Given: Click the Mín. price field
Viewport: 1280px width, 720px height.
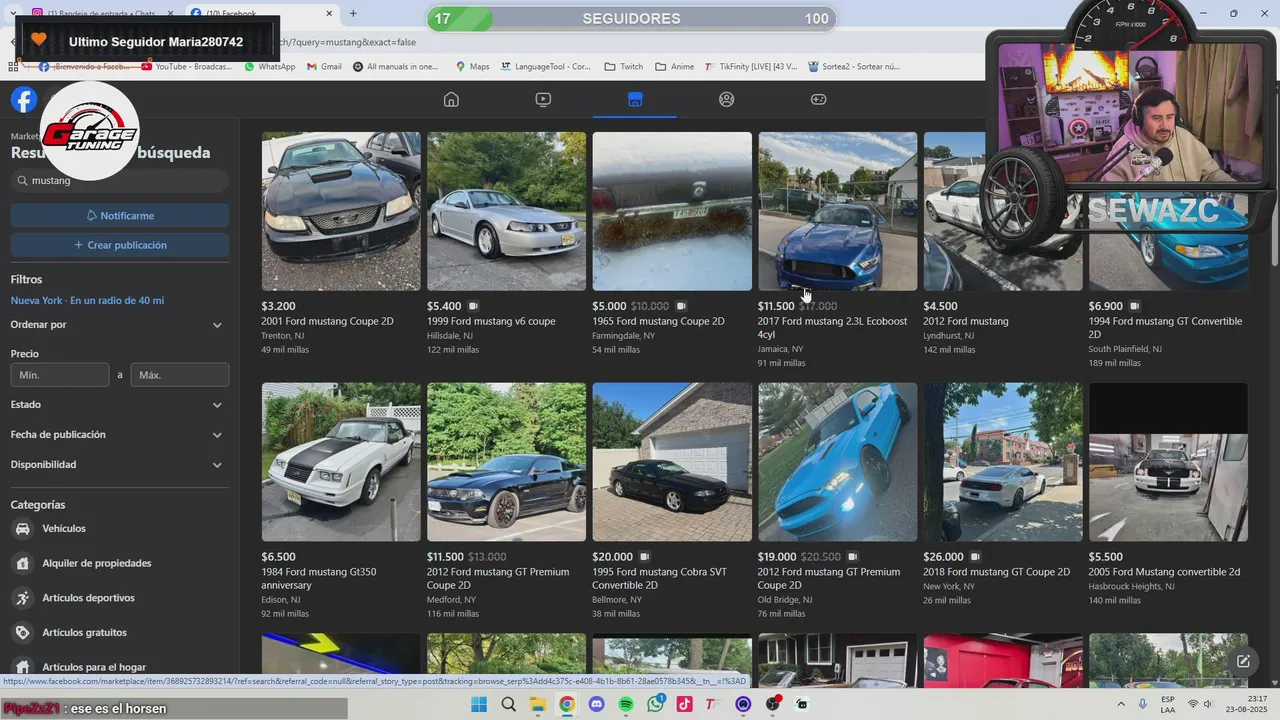Looking at the screenshot, I should 60,375.
